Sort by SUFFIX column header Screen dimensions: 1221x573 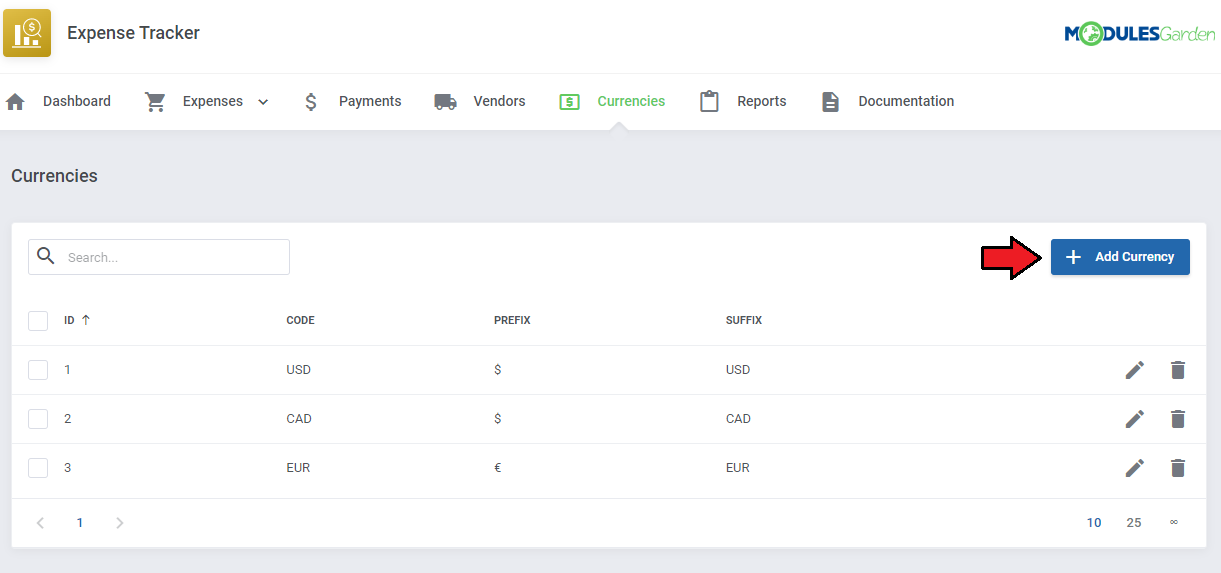[744, 321]
